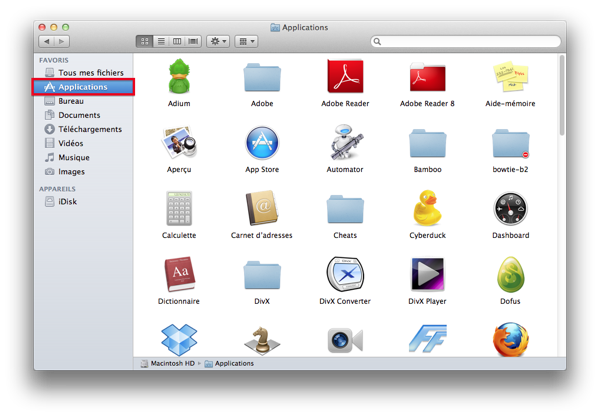600x417 pixels.
Task: Open Bureau in the sidebar
Action: (x=83, y=101)
